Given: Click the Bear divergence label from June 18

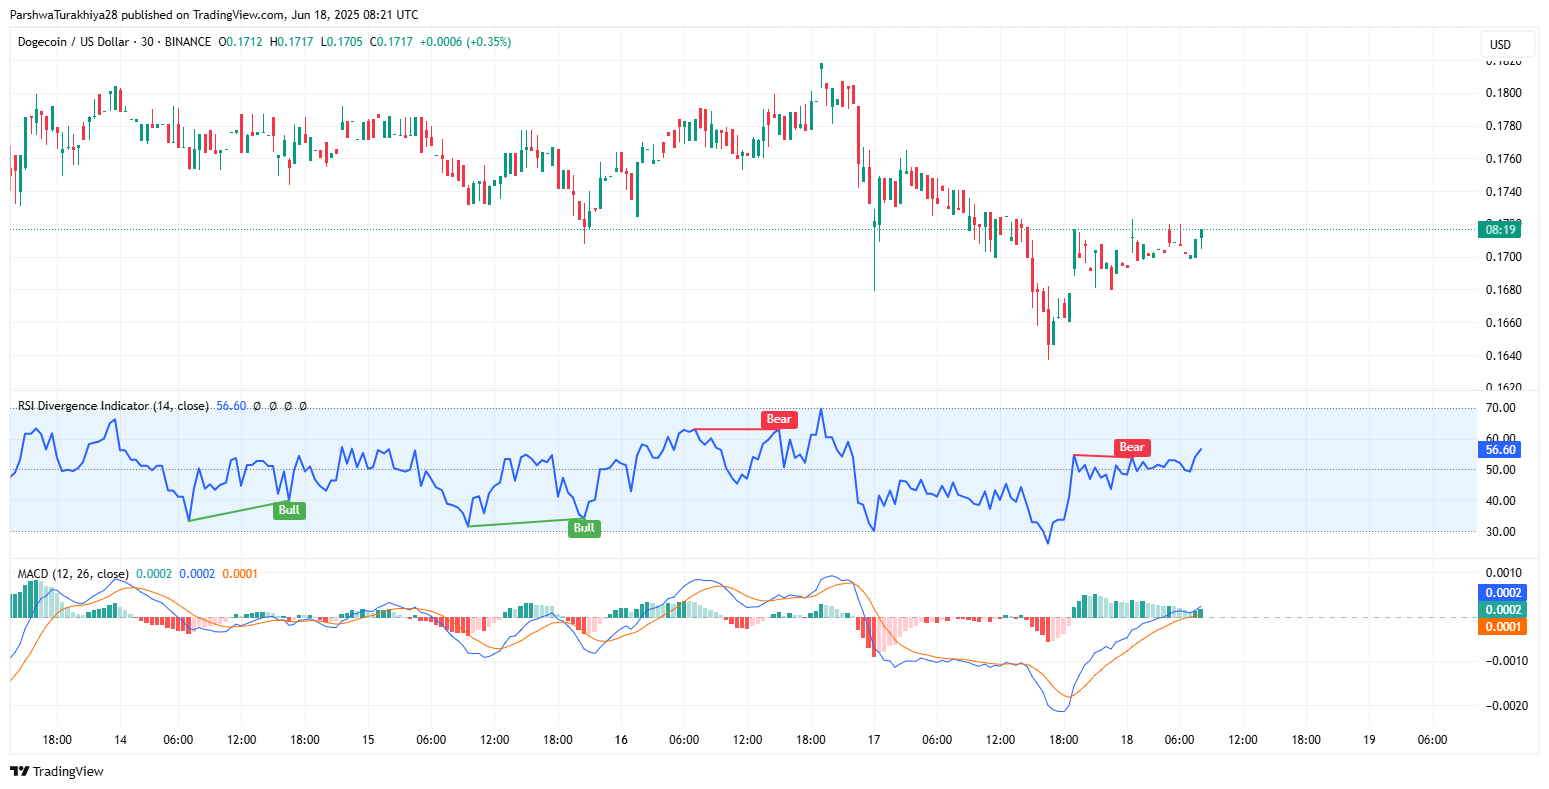Looking at the screenshot, I should pos(1131,447).
